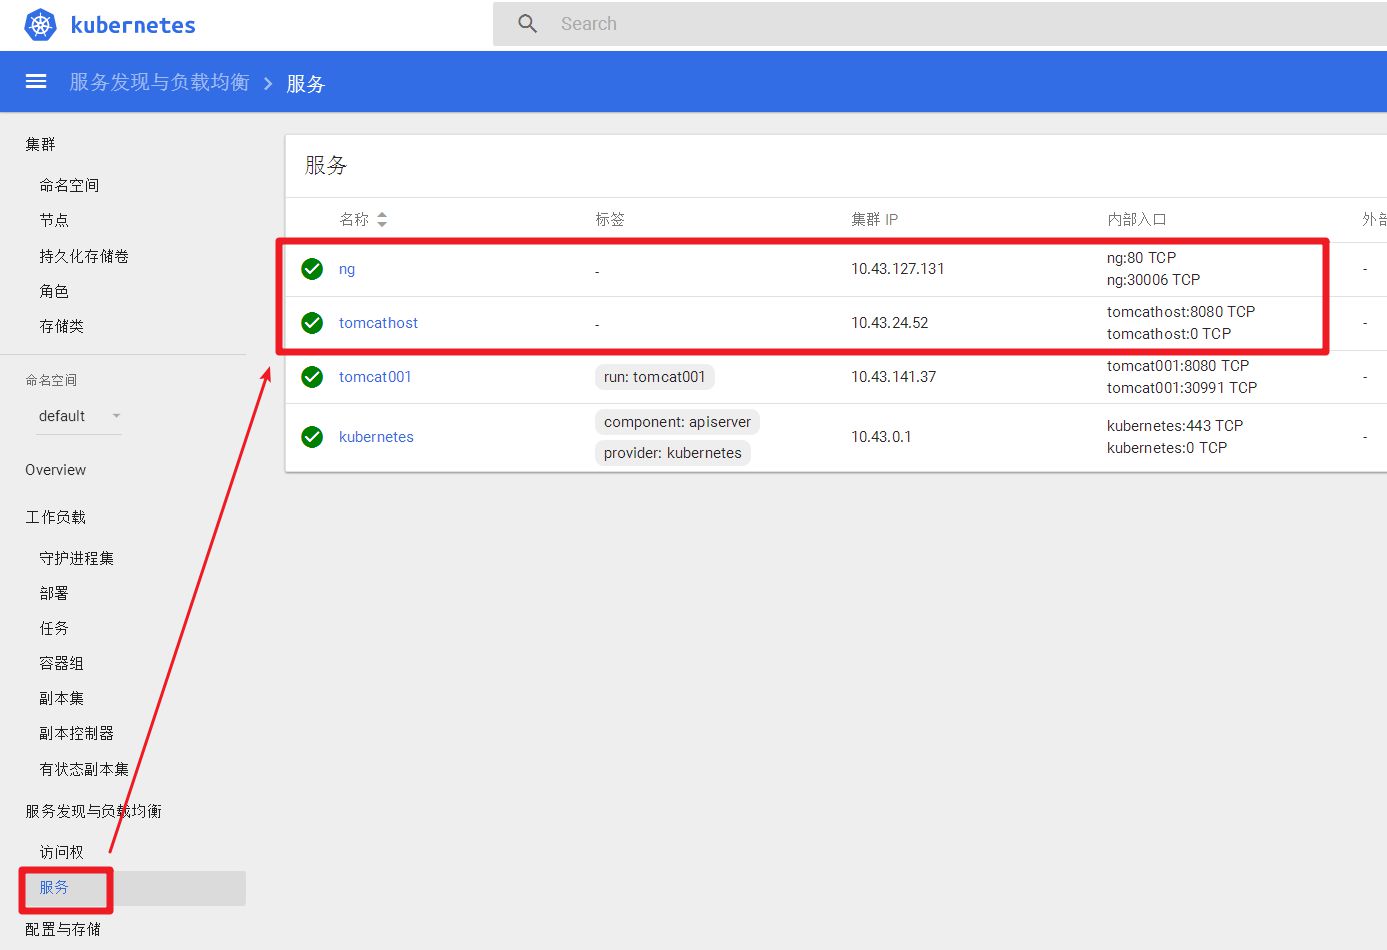Open 工作负载 section

click(56, 517)
